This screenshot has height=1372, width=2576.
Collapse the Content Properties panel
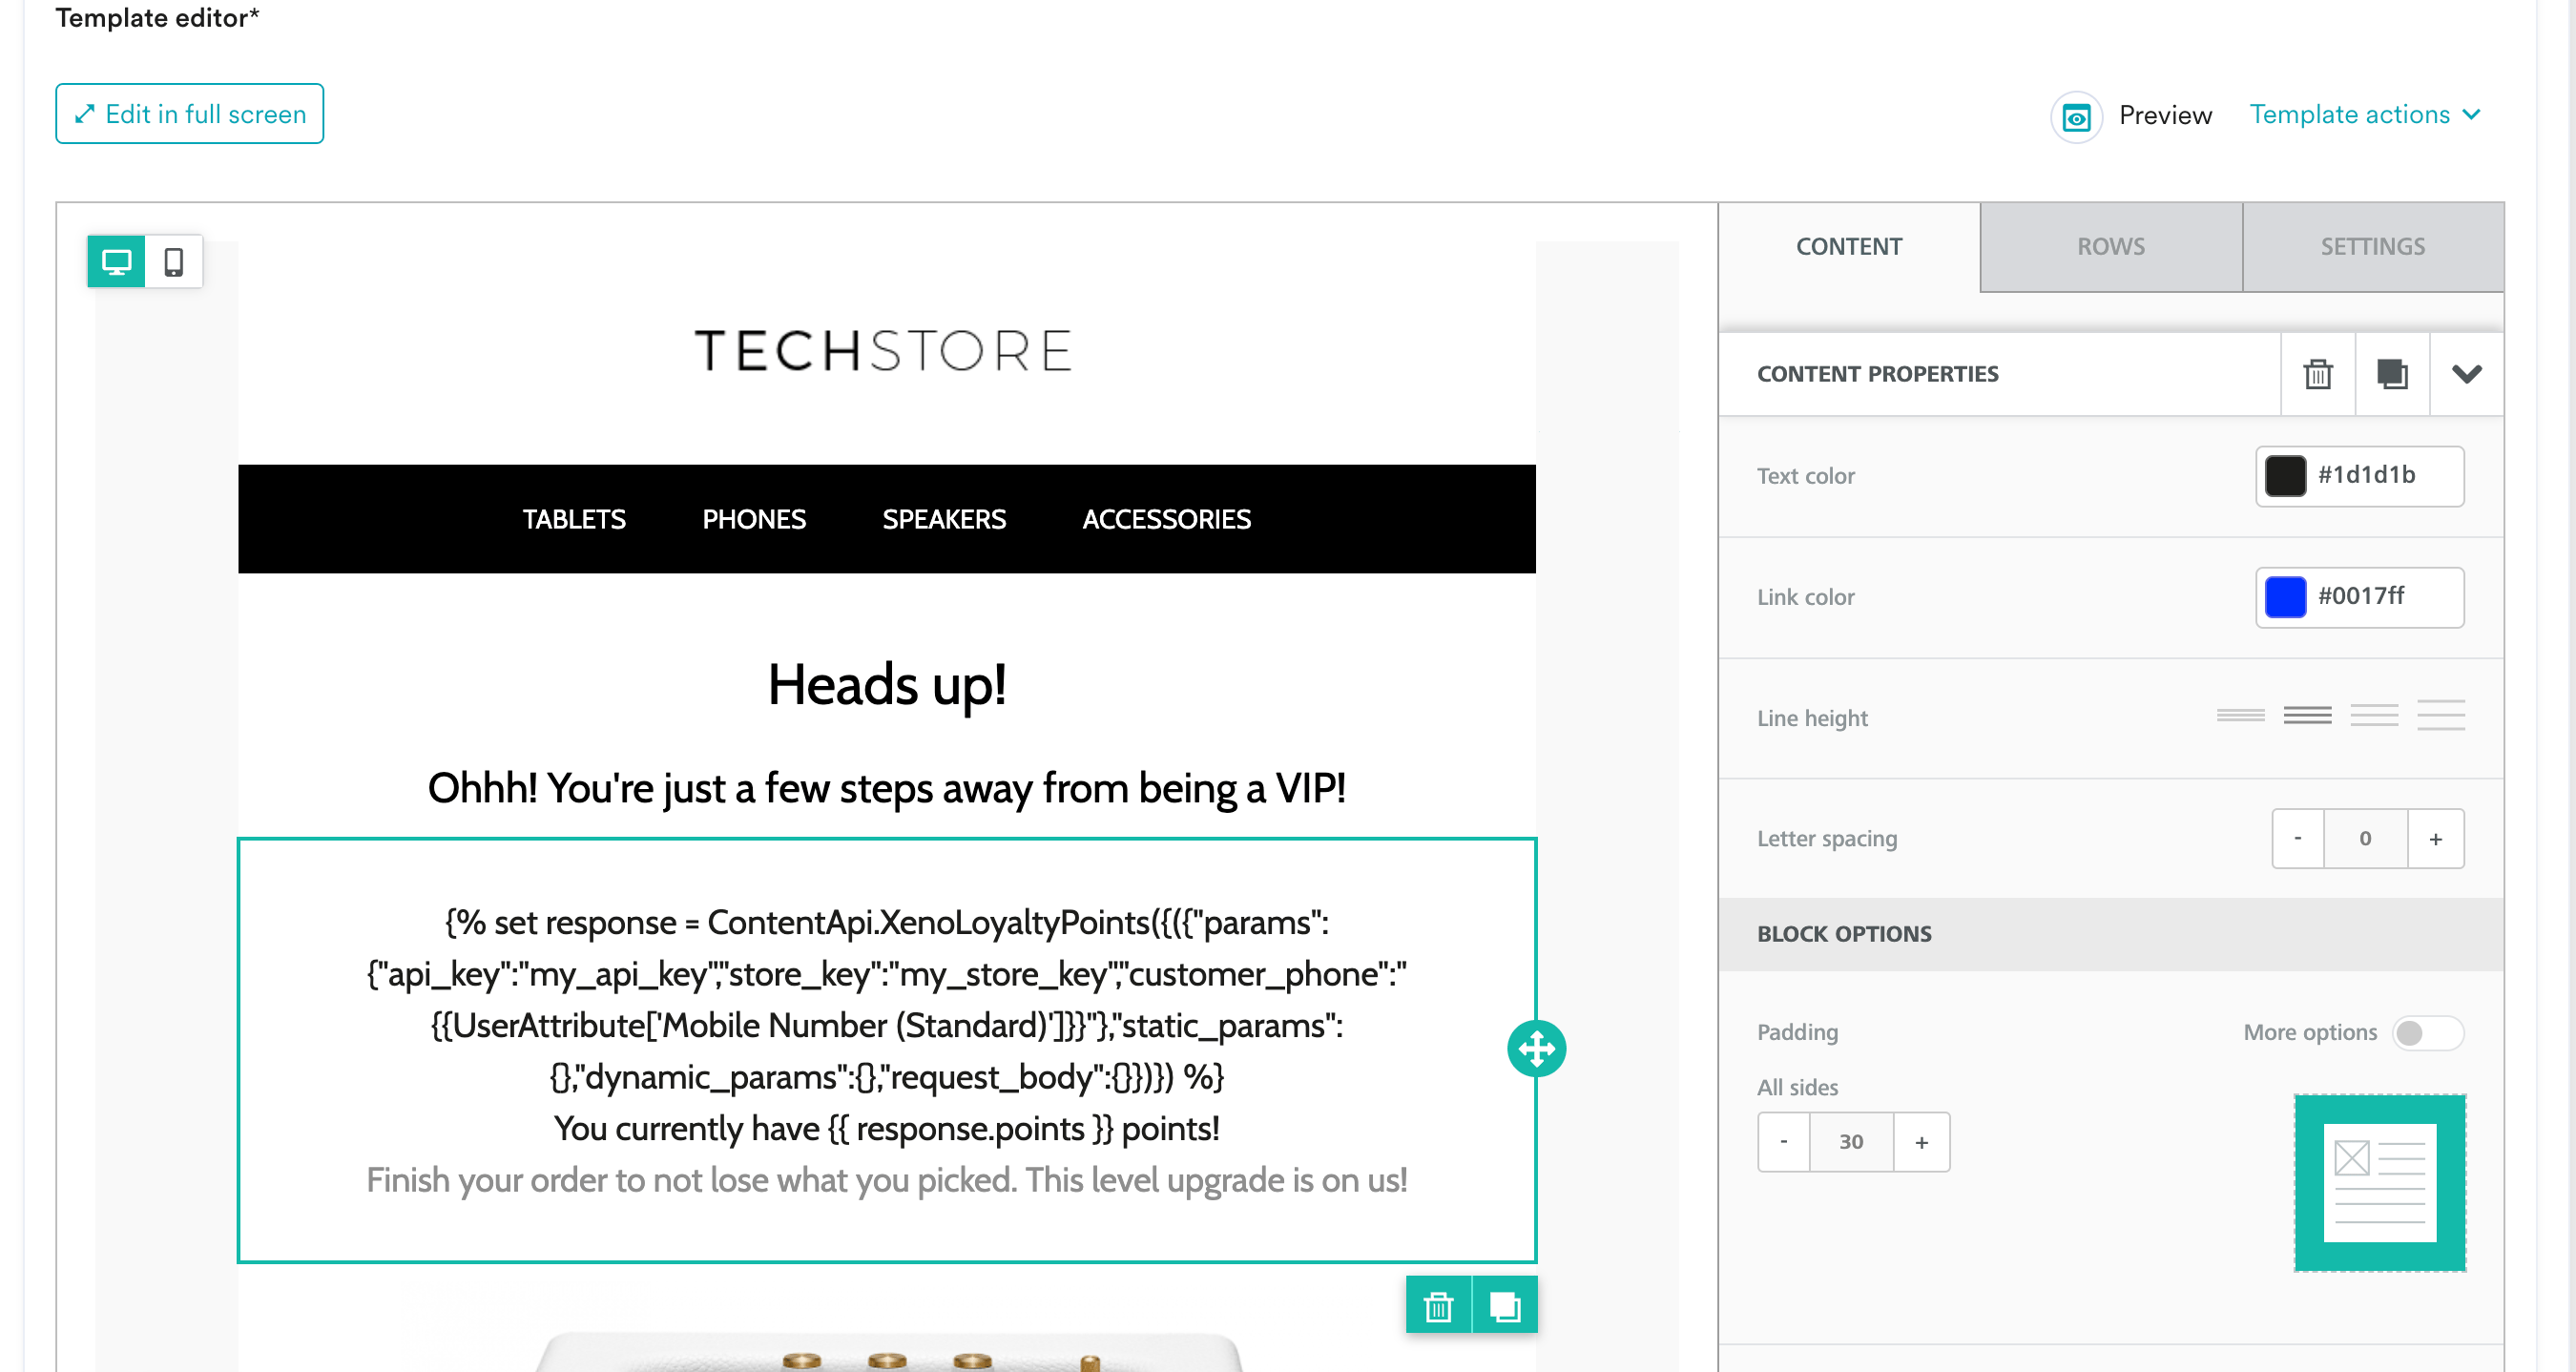pos(2467,374)
